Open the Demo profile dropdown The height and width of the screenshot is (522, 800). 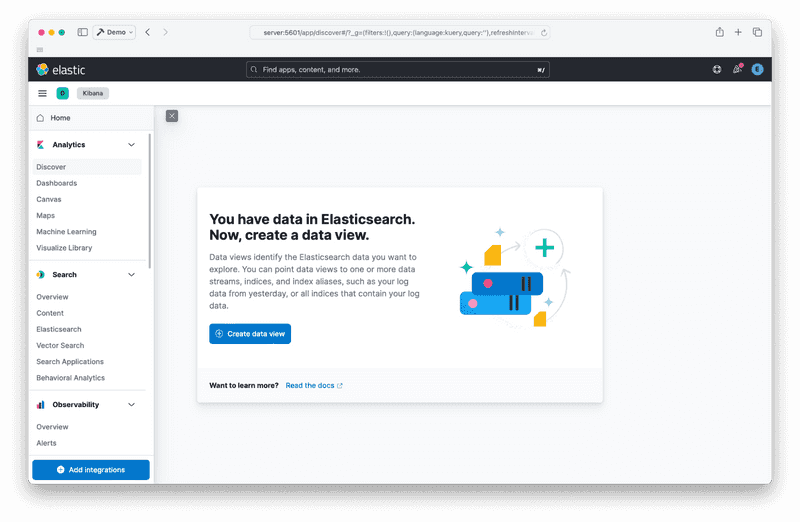pos(115,32)
